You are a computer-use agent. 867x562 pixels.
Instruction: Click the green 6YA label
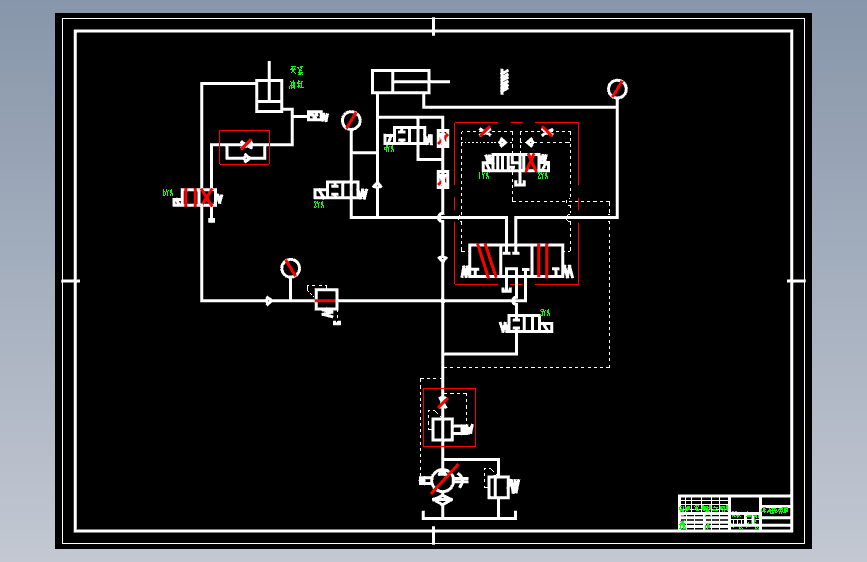tap(168, 193)
